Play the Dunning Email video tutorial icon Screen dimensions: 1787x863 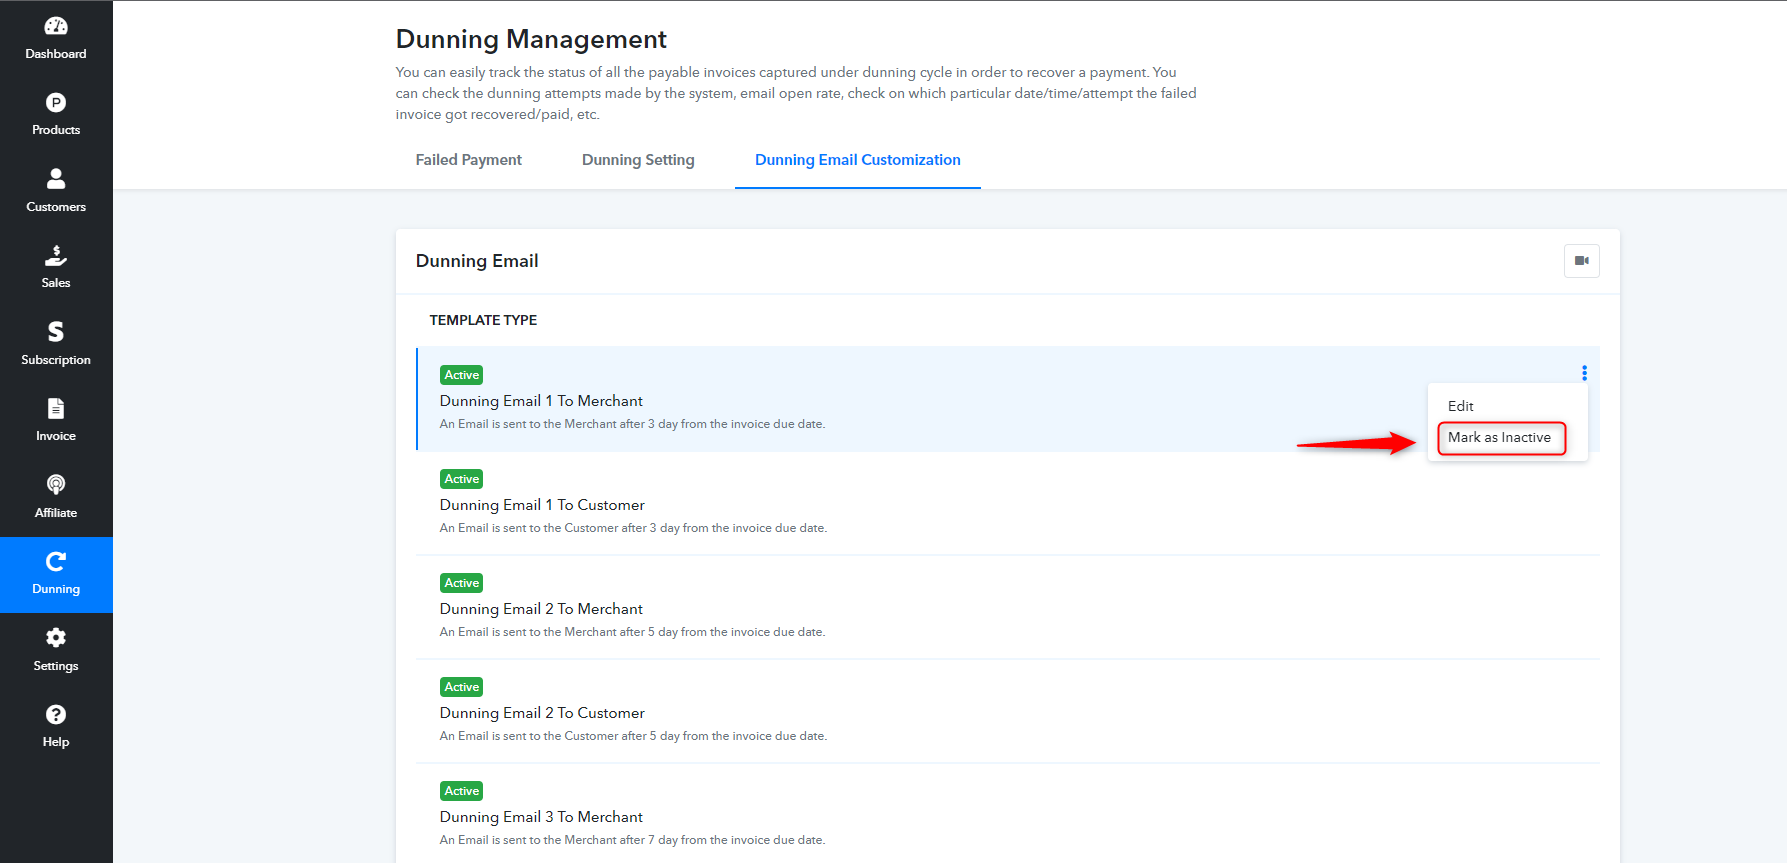(1581, 261)
